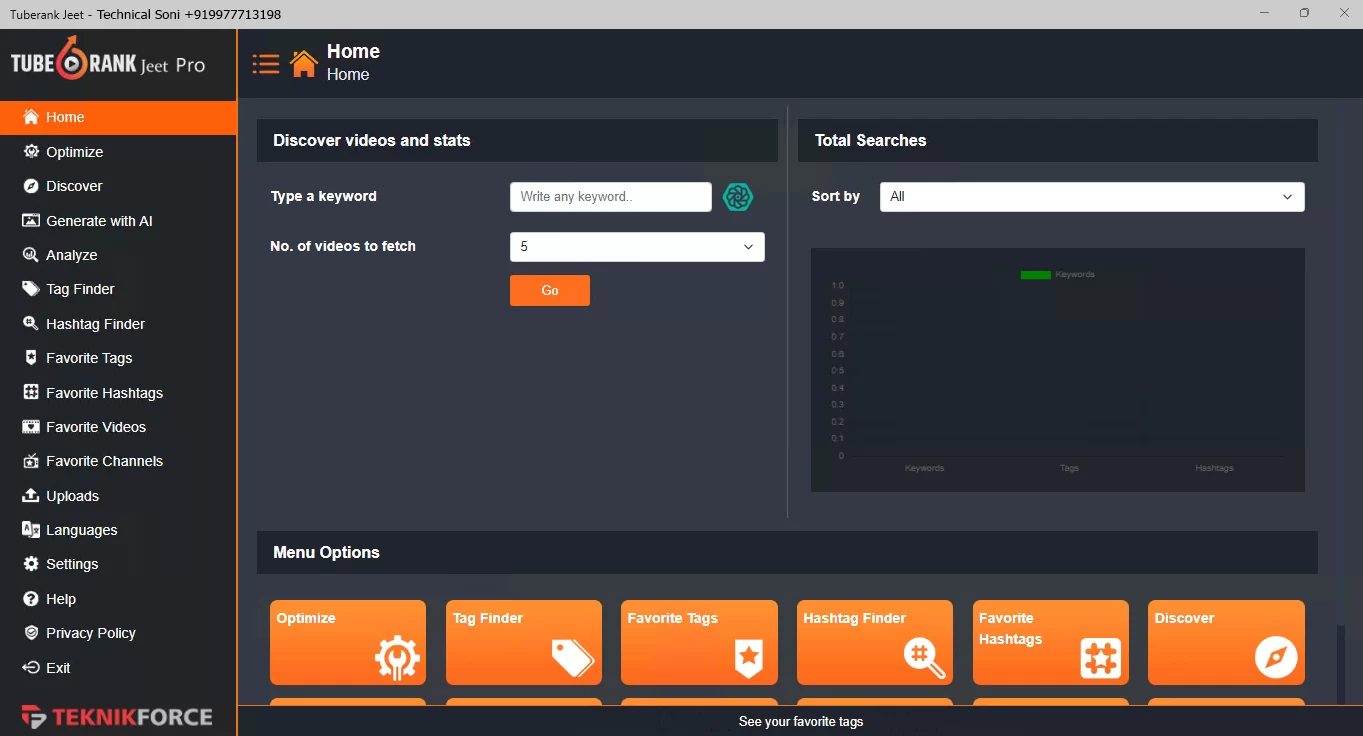Click the 'Menu Options' heading
This screenshot has height=736, width=1363.
326,552
